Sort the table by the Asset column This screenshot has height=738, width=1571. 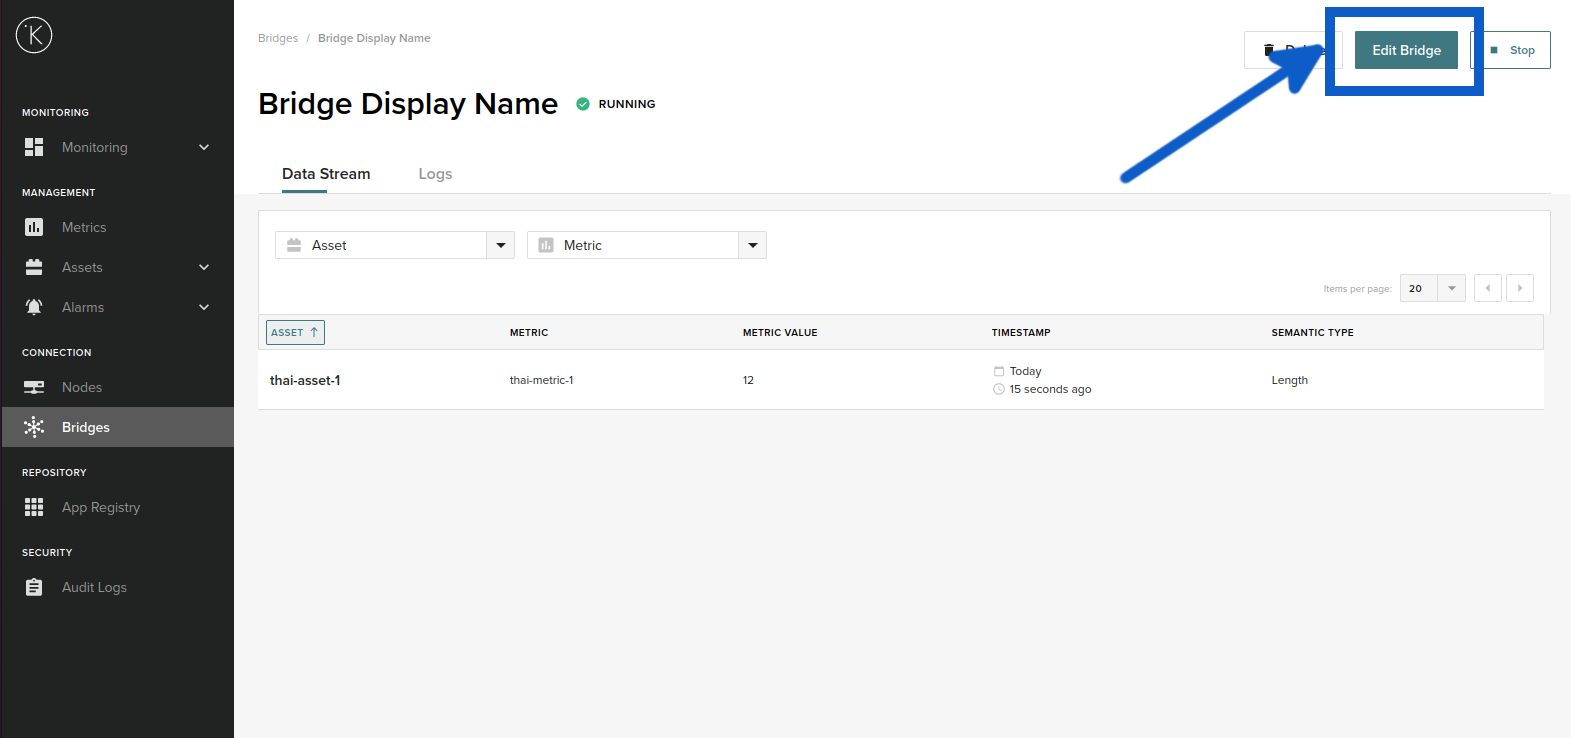click(x=295, y=332)
